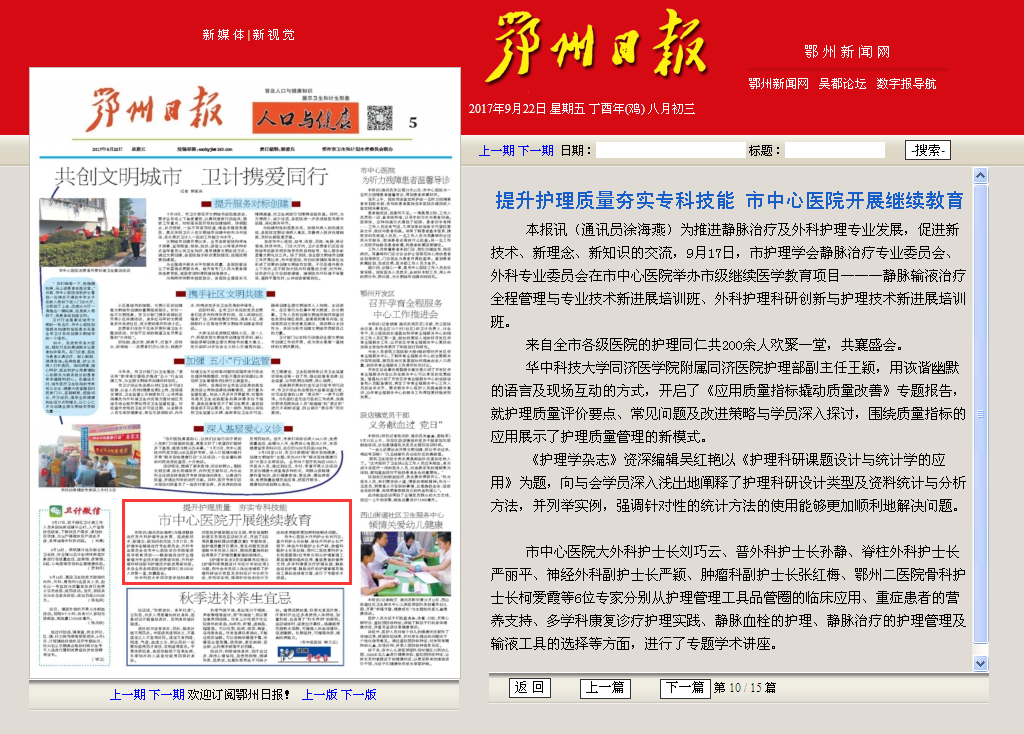The width and height of the screenshot is (1024, 734).
Task: Click 下一期 below the newspaper page
Action: click(x=167, y=695)
